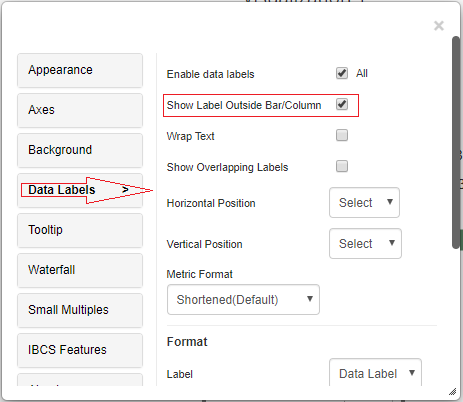The height and width of the screenshot is (402, 463).
Task: Go to the Tooltip tab
Action: (80, 230)
